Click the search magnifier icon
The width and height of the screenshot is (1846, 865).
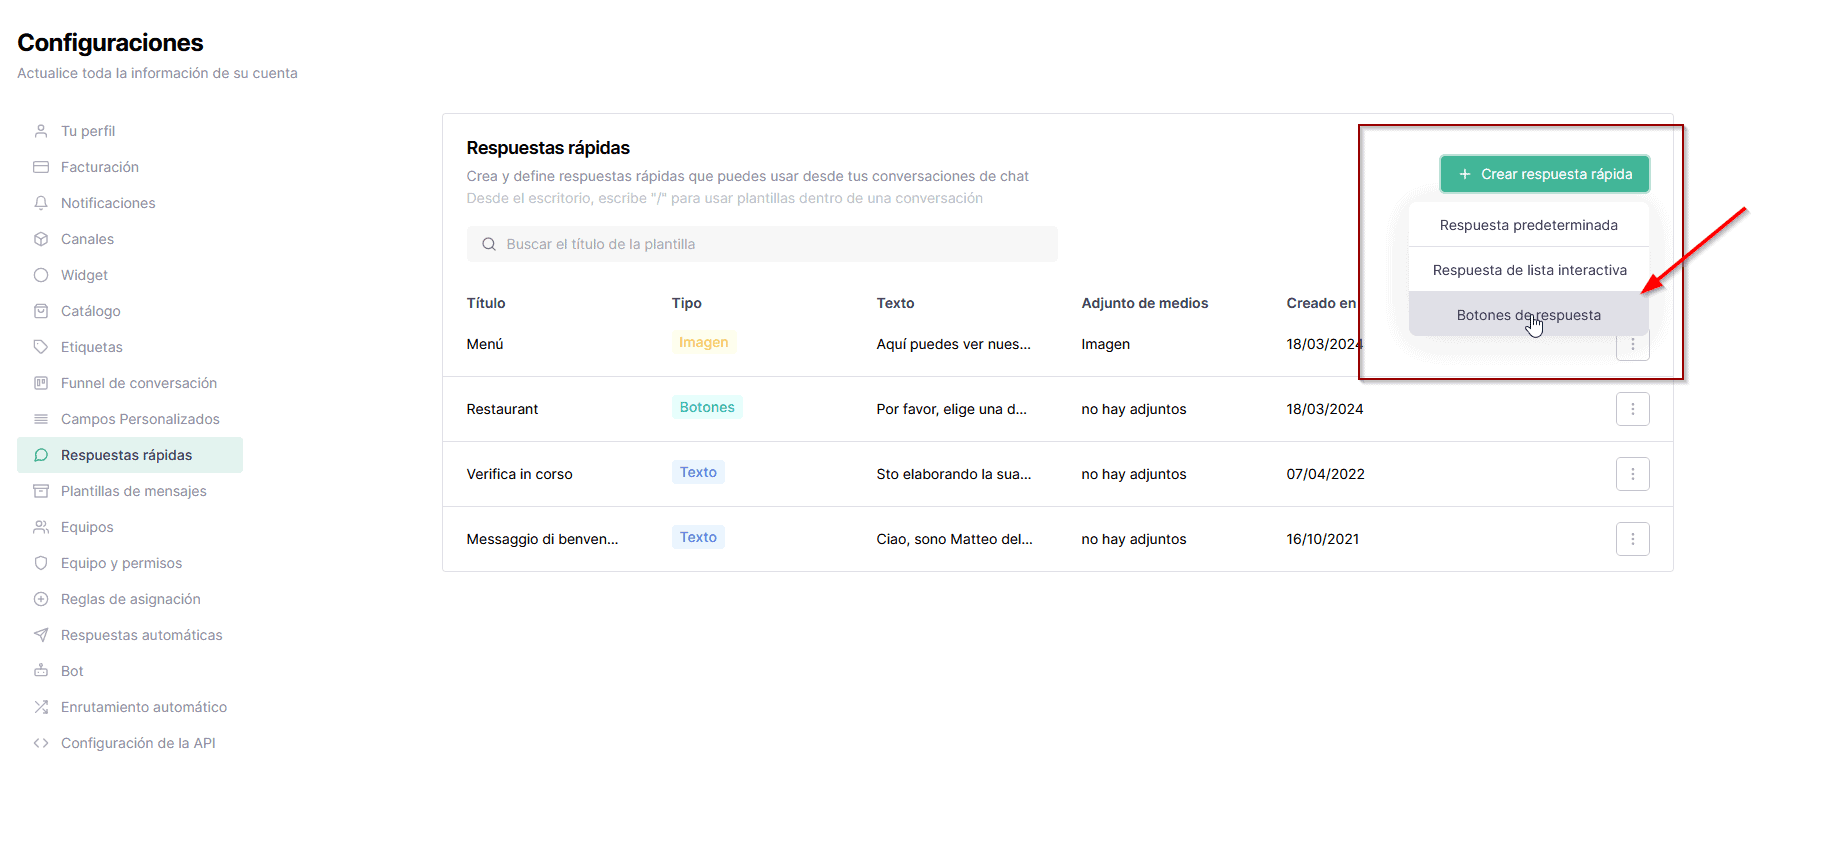pos(489,244)
